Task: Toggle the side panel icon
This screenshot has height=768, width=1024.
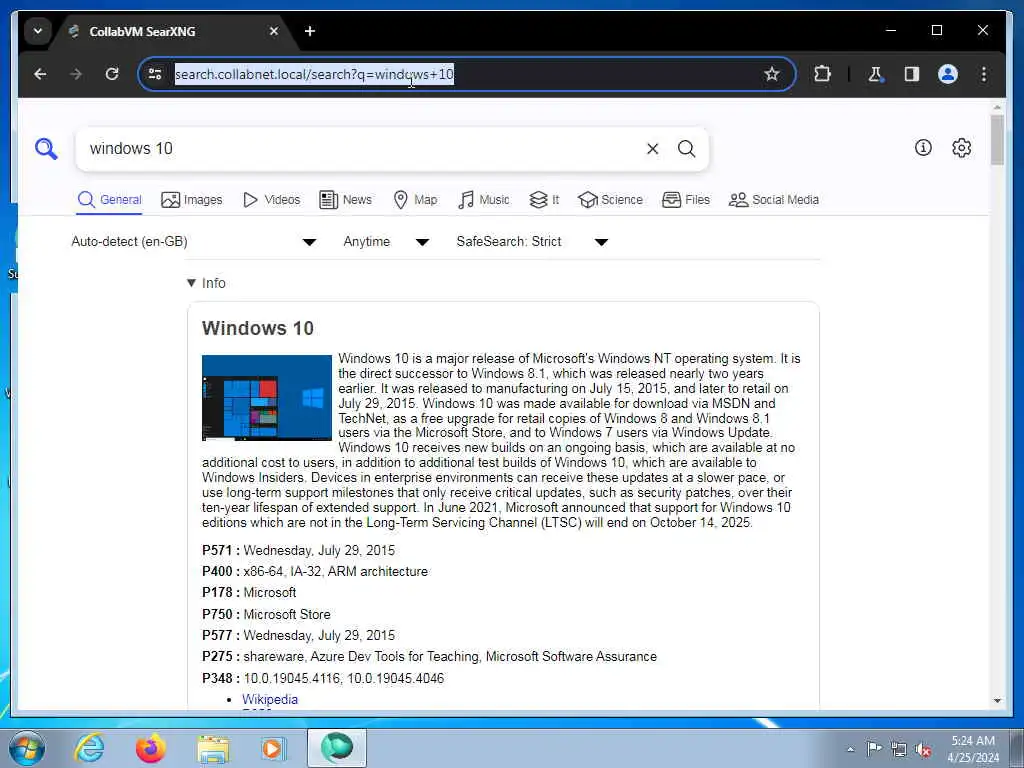Action: pyautogui.click(x=912, y=74)
